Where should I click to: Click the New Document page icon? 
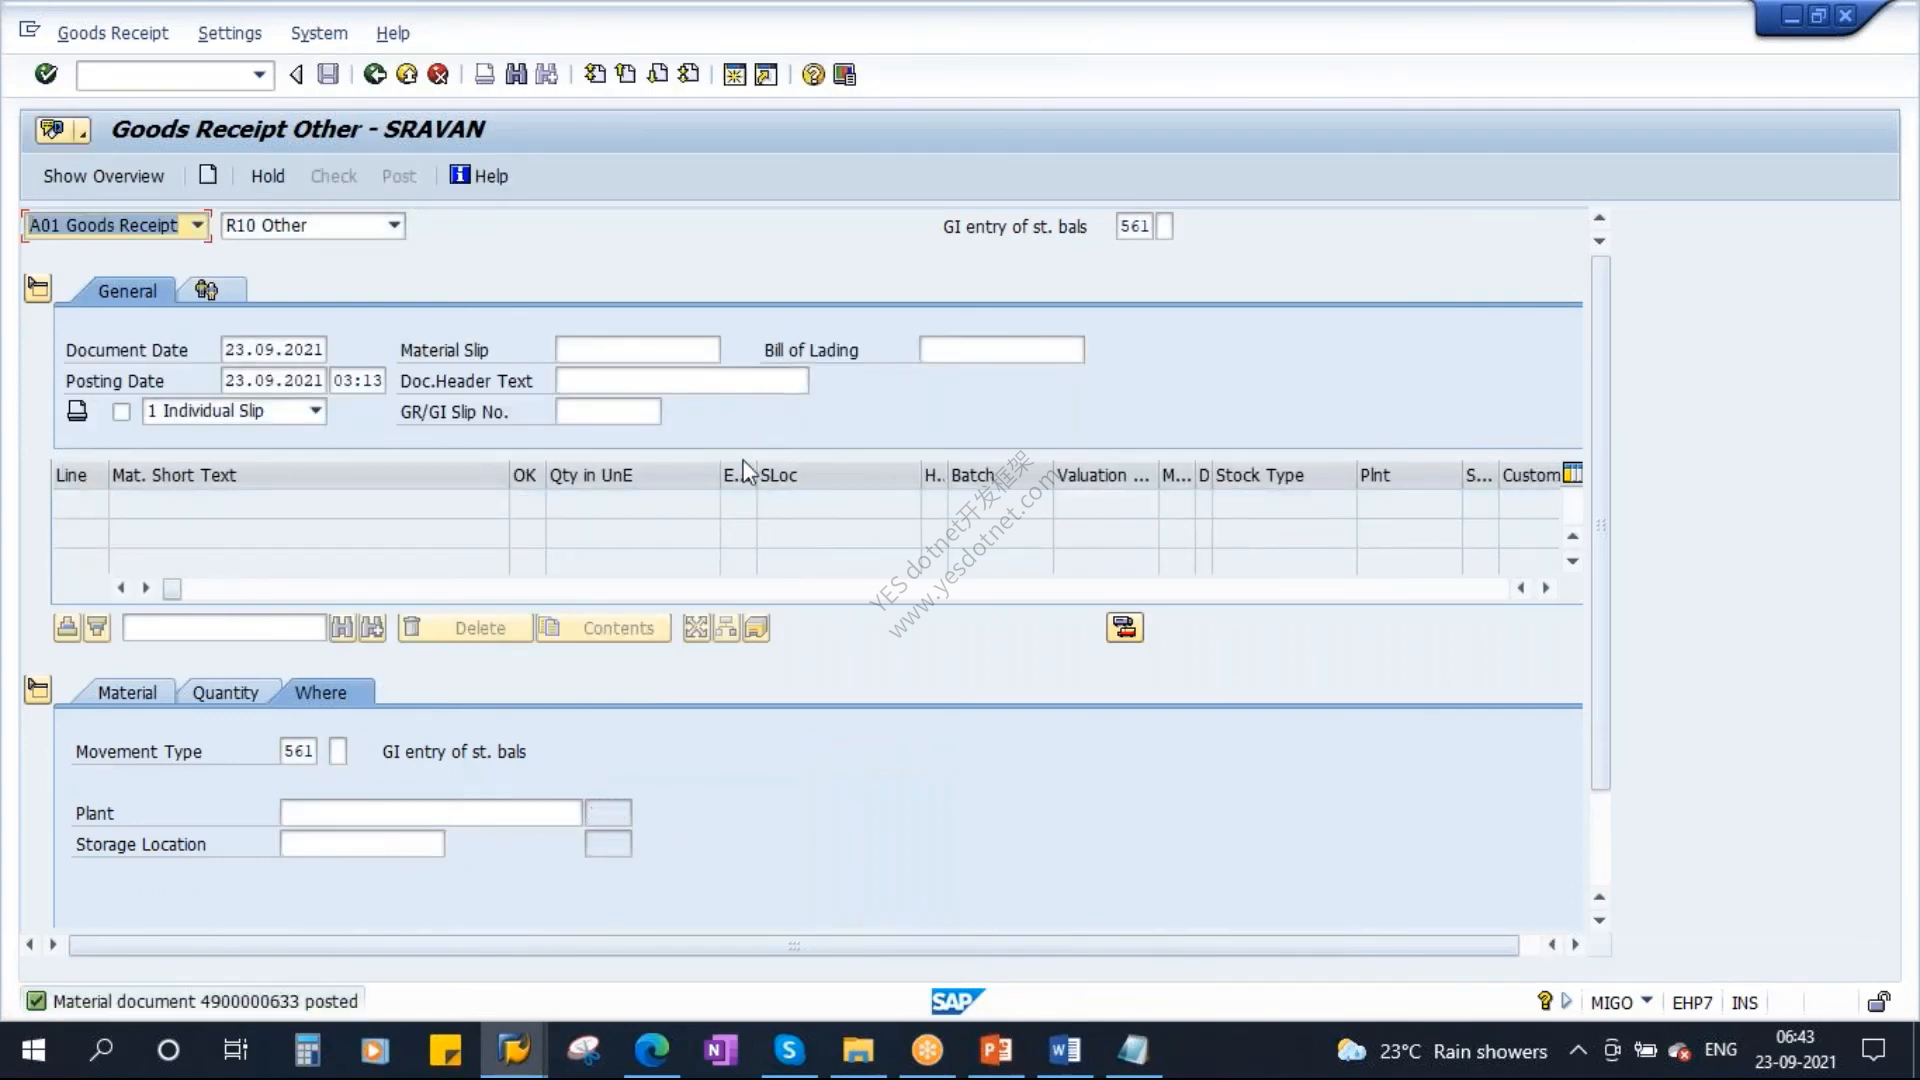pyautogui.click(x=208, y=175)
